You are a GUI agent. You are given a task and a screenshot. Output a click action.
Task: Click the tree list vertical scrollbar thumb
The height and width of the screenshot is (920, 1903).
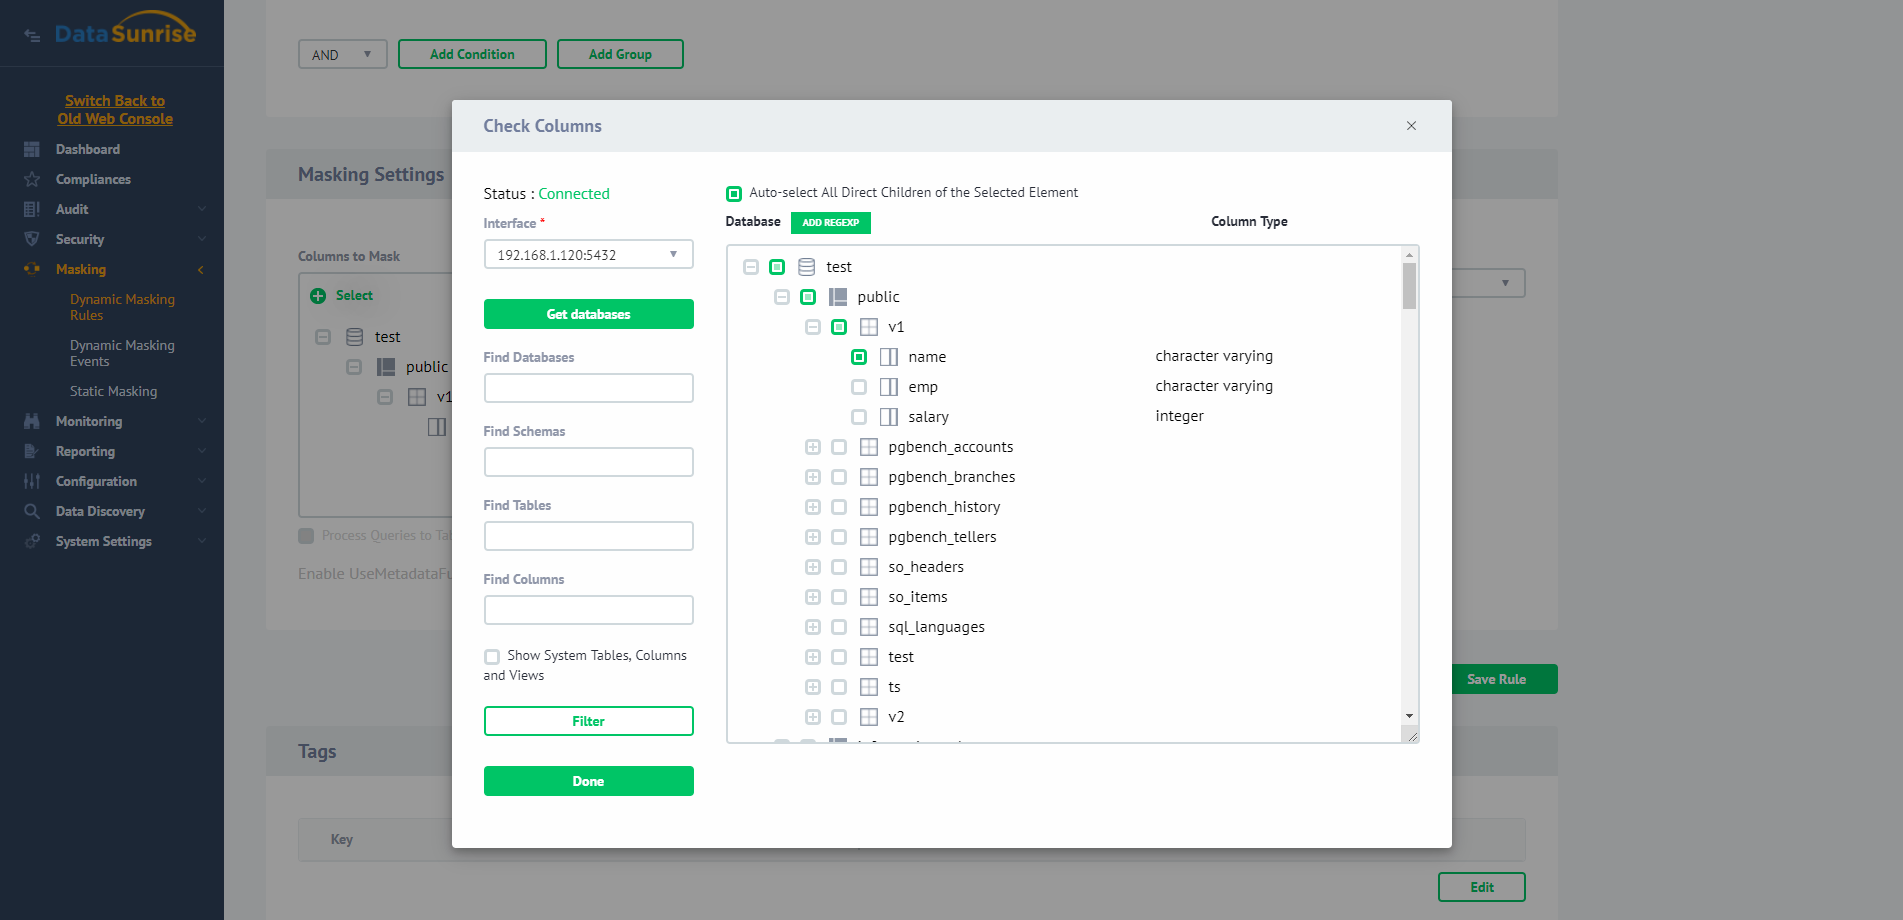[x=1409, y=286]
